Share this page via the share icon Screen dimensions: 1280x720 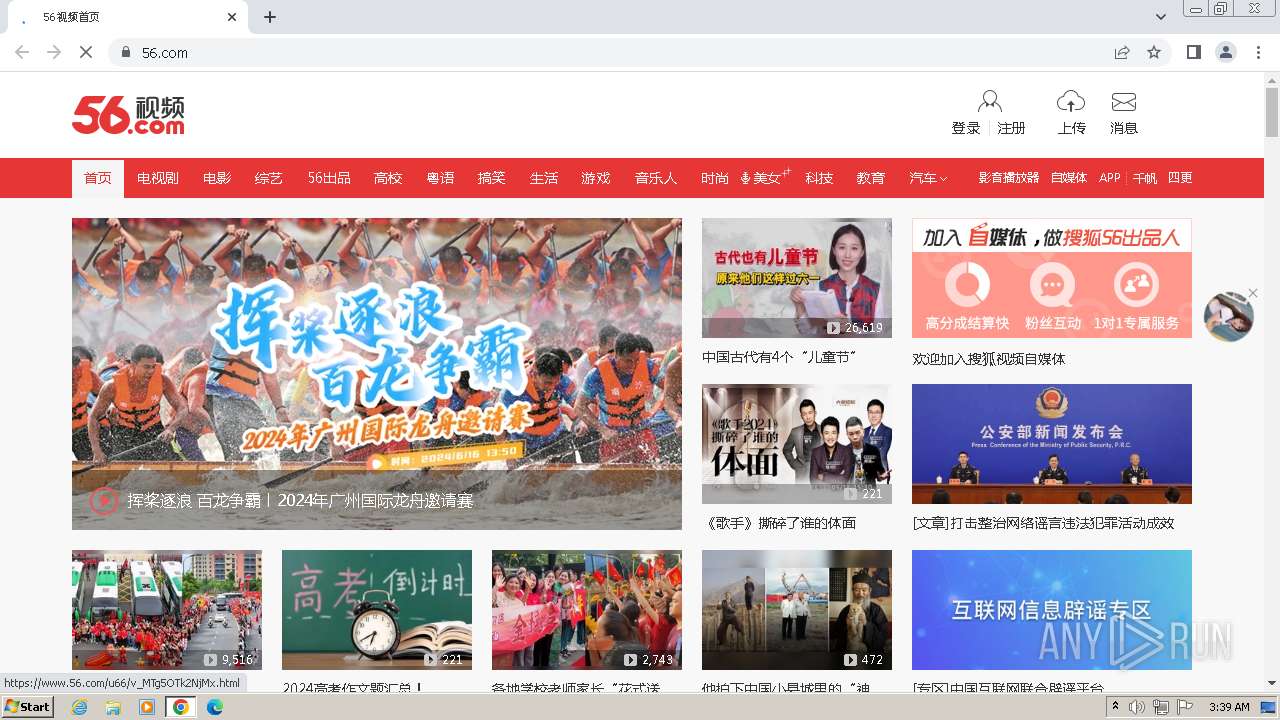(1122, 52)
